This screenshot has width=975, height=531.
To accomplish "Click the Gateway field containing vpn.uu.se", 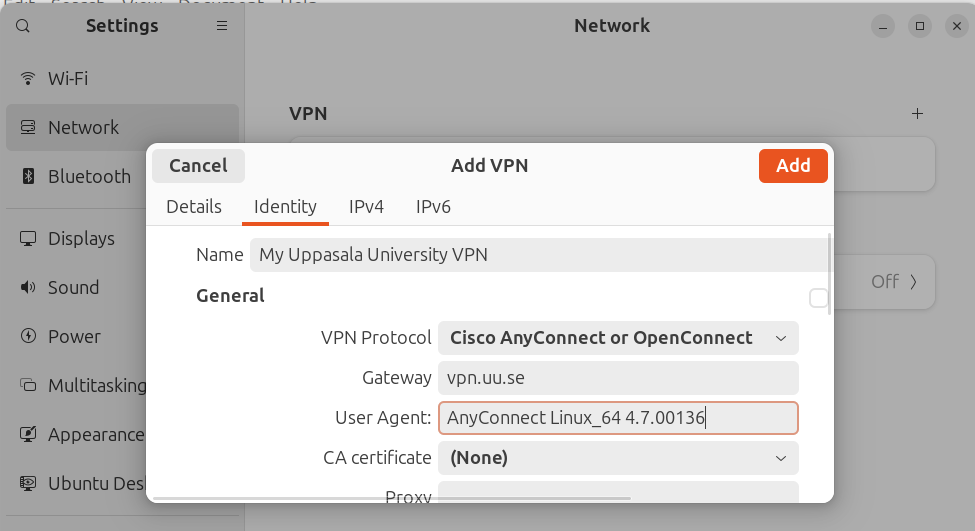I will click(x=618, y=378).
